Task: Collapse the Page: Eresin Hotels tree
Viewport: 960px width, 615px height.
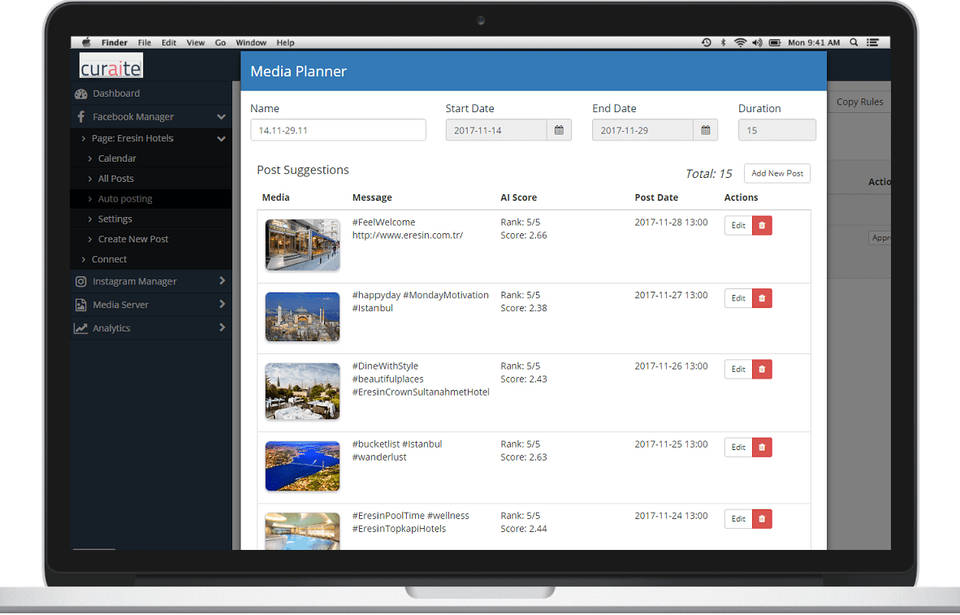Action: click(x=221, y=139)
